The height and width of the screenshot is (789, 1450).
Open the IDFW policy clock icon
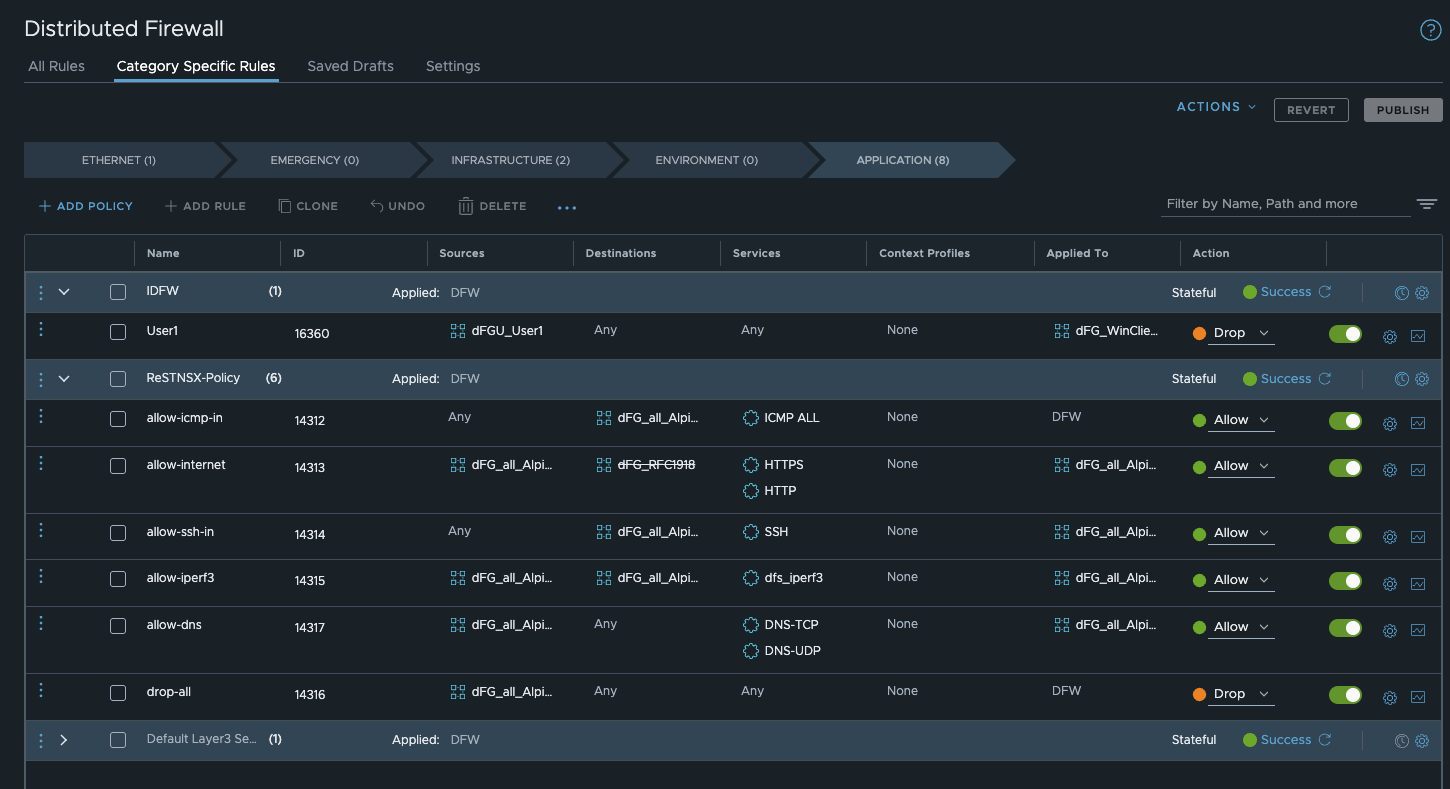(x=1401, y=293)
